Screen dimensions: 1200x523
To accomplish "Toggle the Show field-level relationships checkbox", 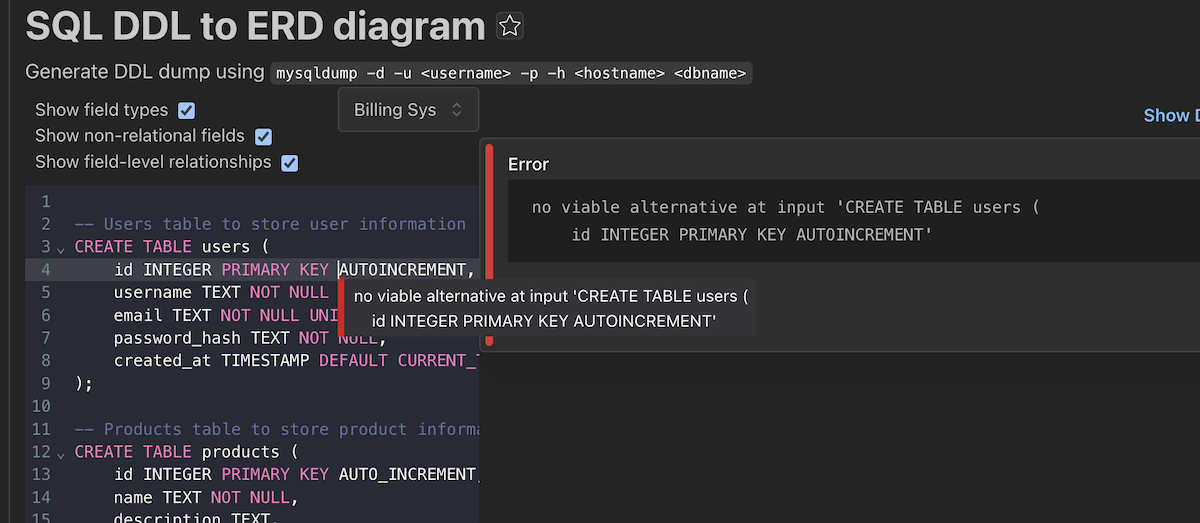I will pos(290,162).
